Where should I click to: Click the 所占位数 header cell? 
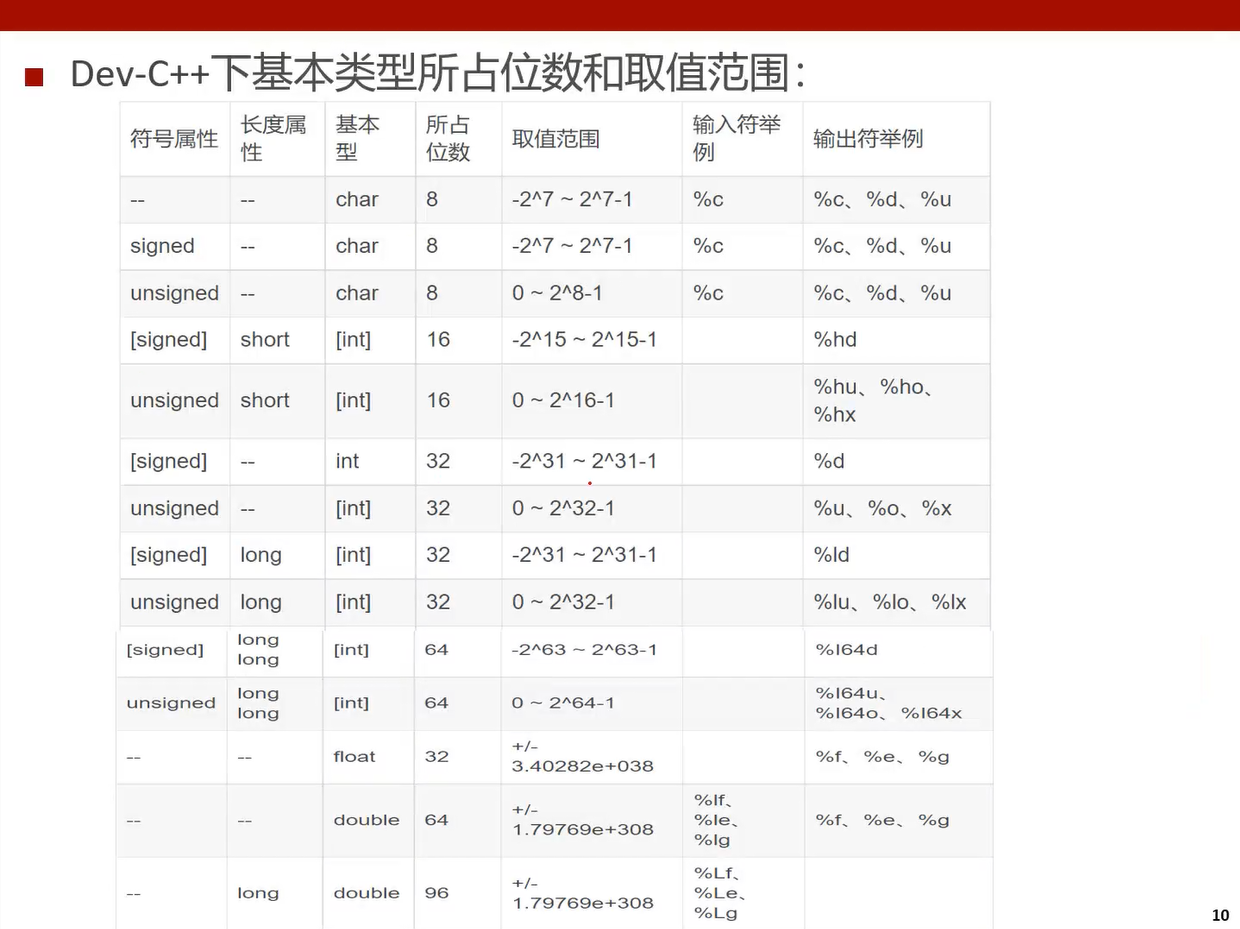[448, 138]
